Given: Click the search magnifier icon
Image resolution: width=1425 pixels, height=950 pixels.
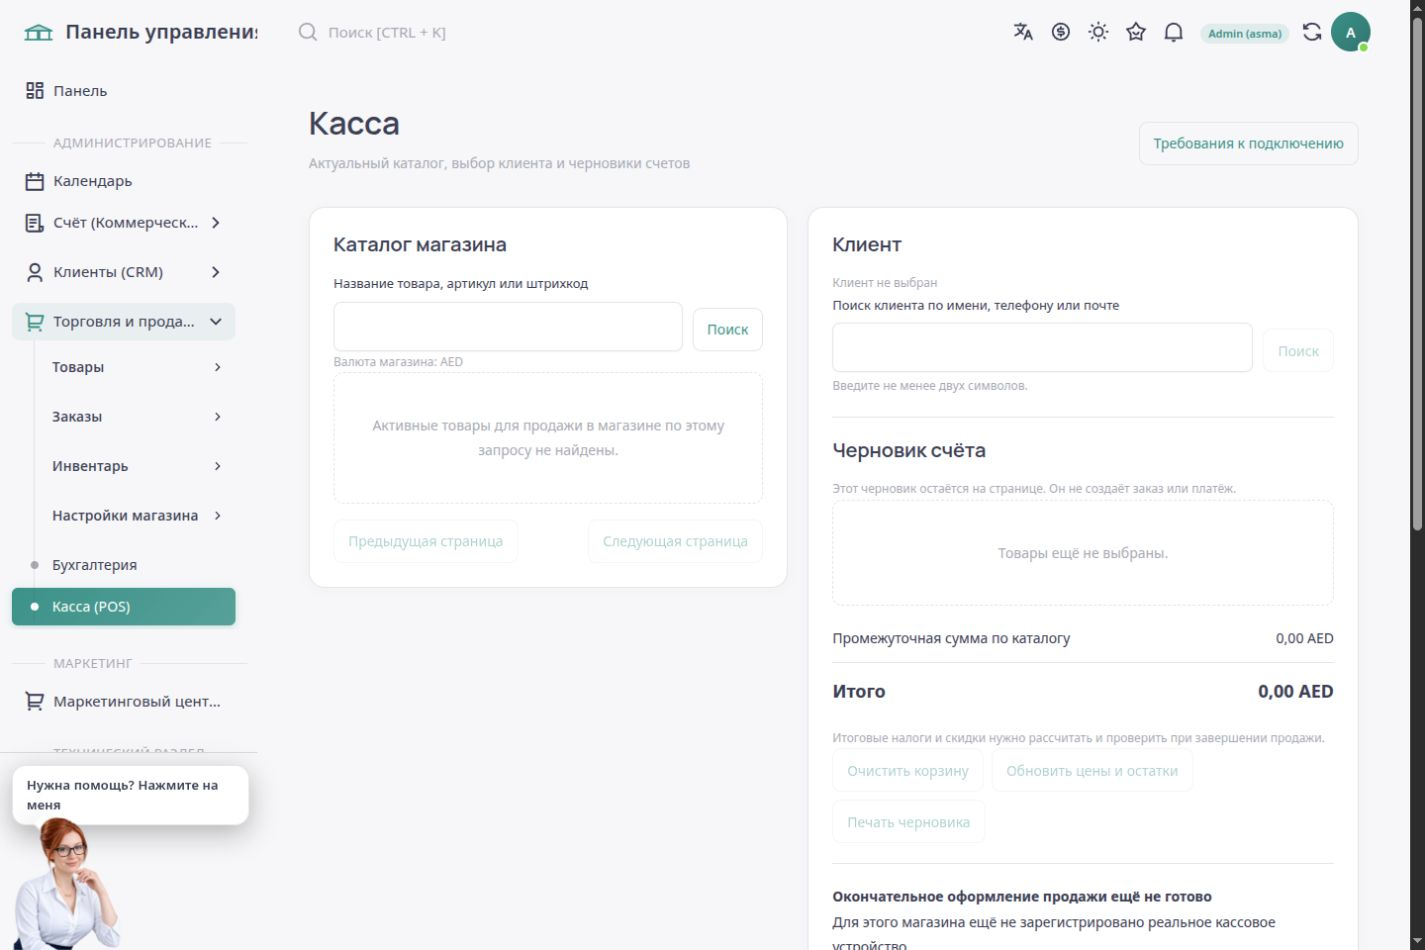Looking at the screenshot, I should pyautogui.click(x=308, y=32).
